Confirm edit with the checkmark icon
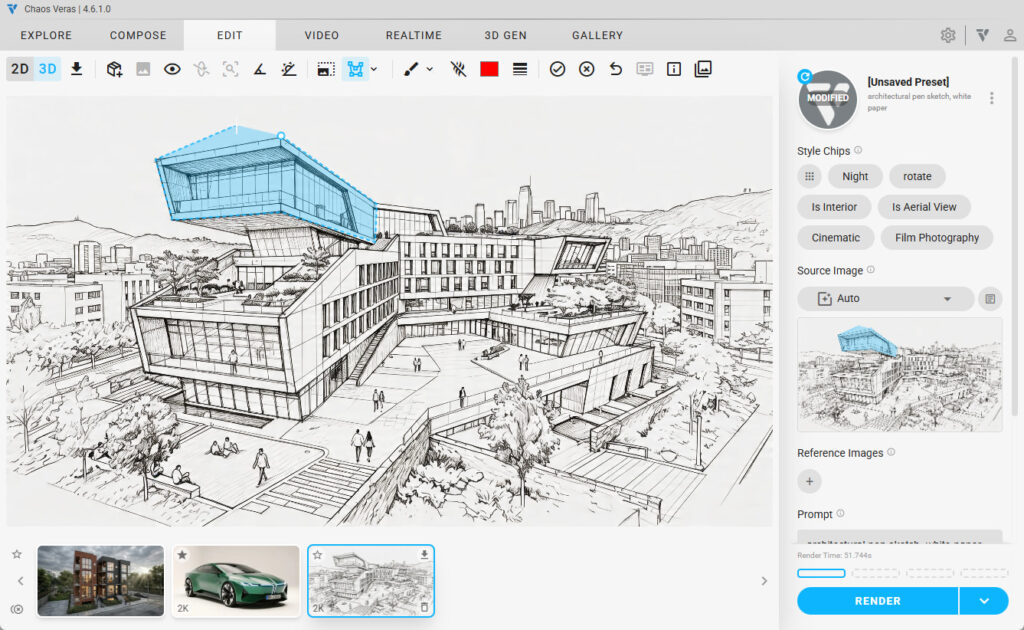This screenshot has width=1024, height=630. click(x=557, y=69)
